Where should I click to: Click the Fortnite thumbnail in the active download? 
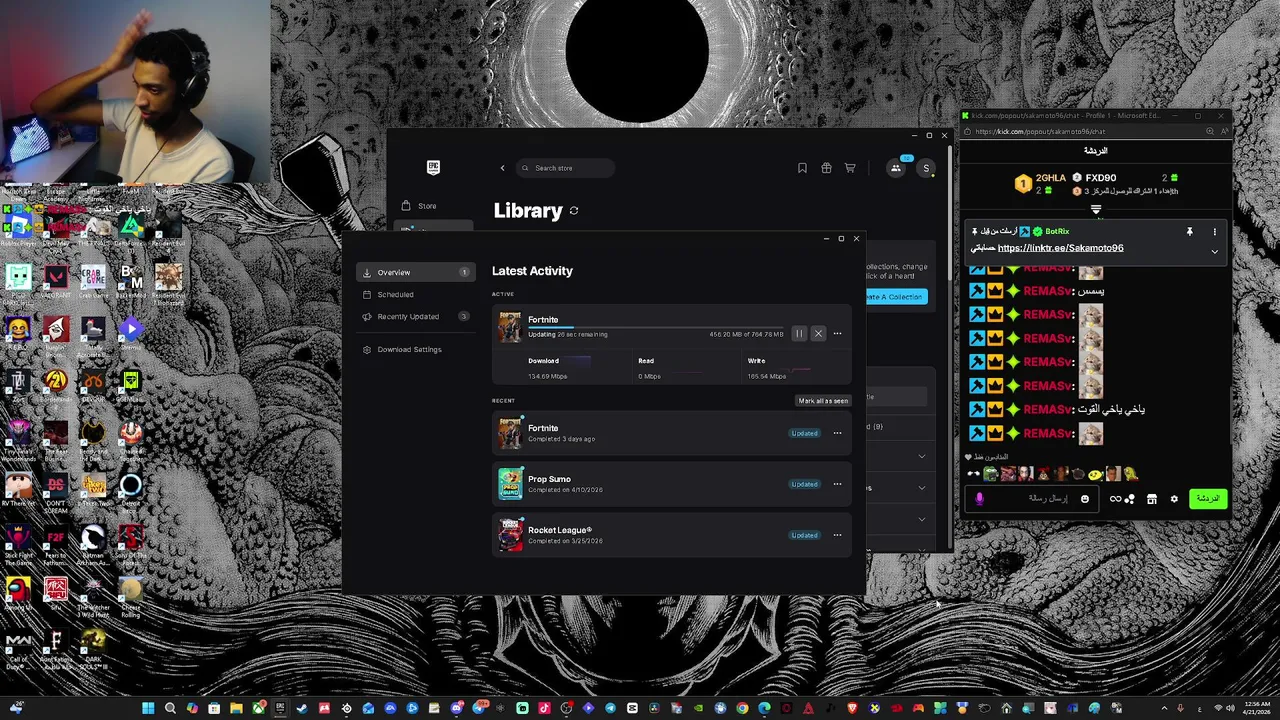pos(510,327)
